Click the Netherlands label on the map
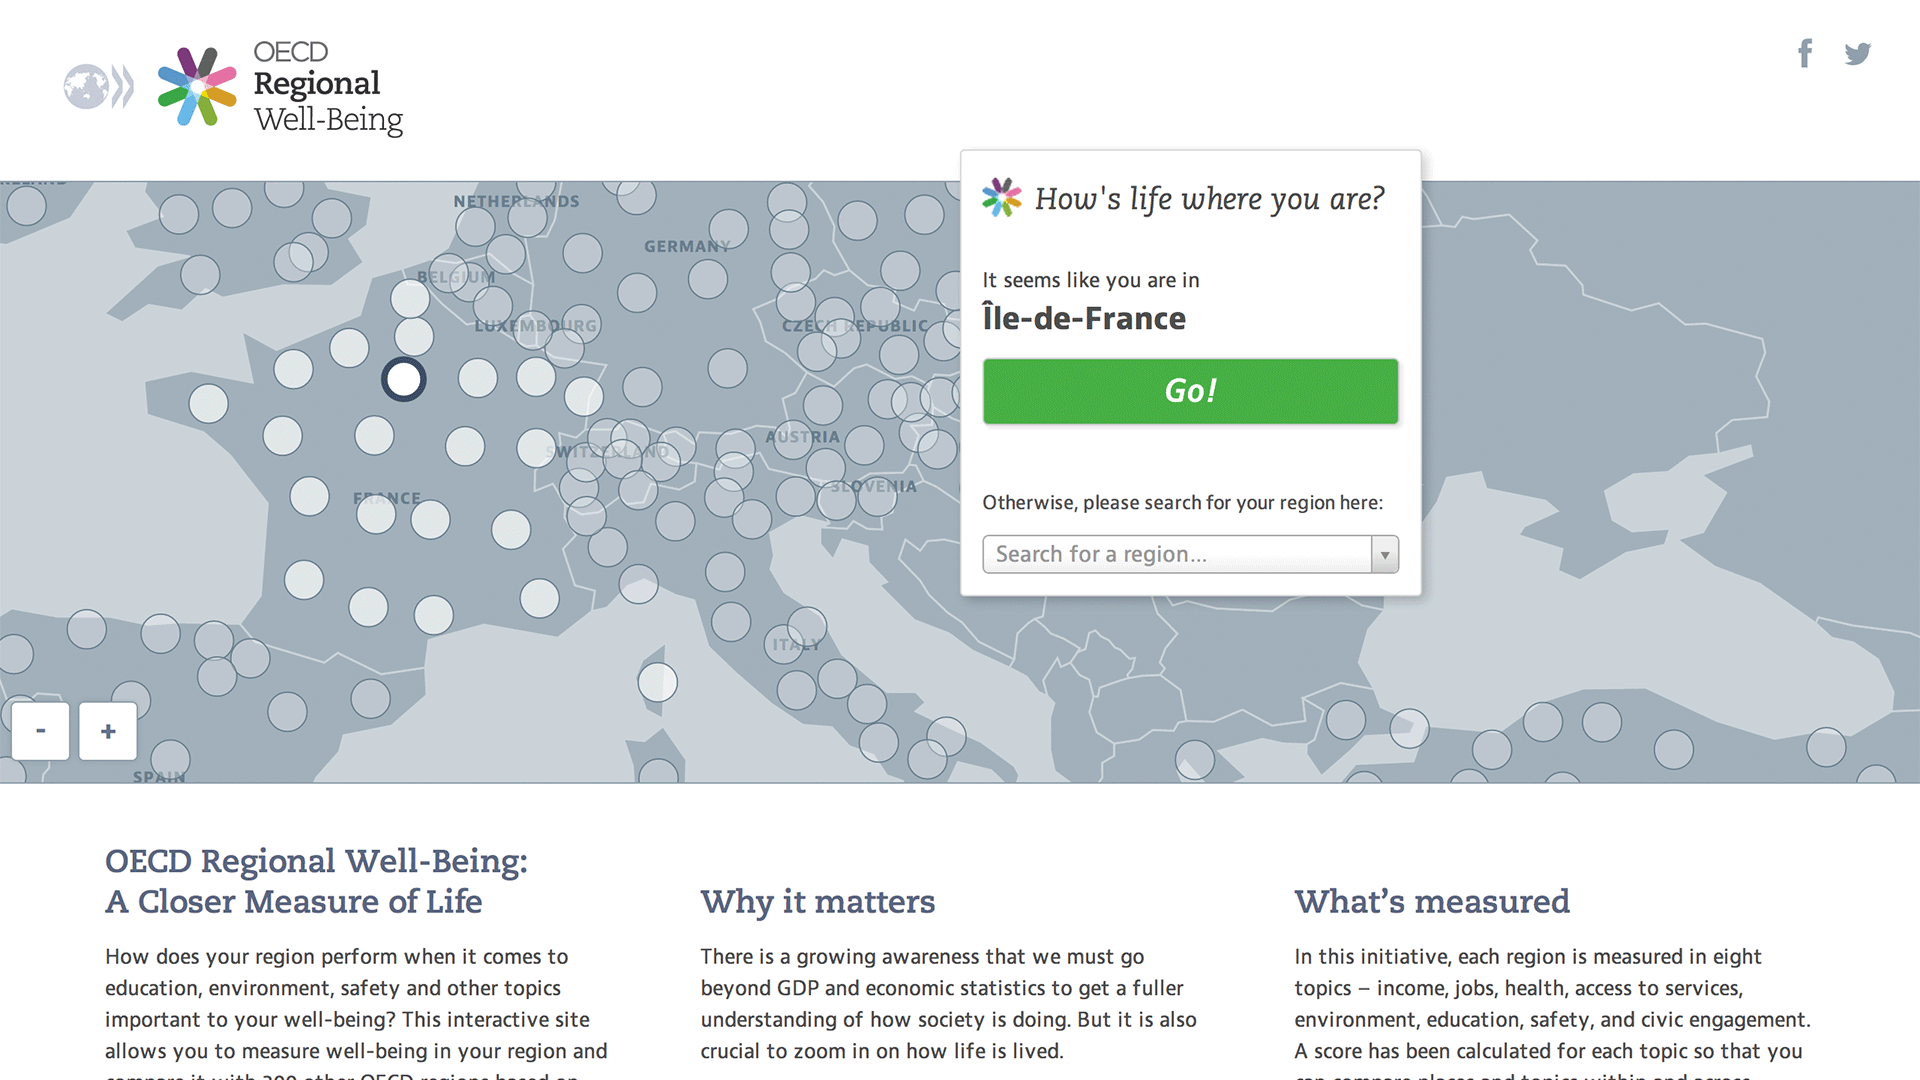The image size is (1920, 1080). (516, 201)
